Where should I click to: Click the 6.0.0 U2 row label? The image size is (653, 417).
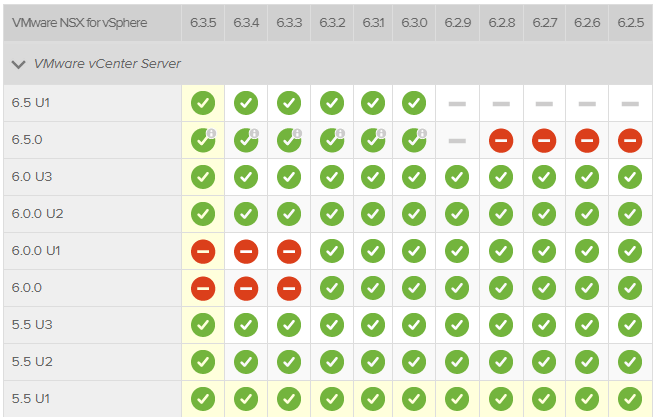click(38, 214)
